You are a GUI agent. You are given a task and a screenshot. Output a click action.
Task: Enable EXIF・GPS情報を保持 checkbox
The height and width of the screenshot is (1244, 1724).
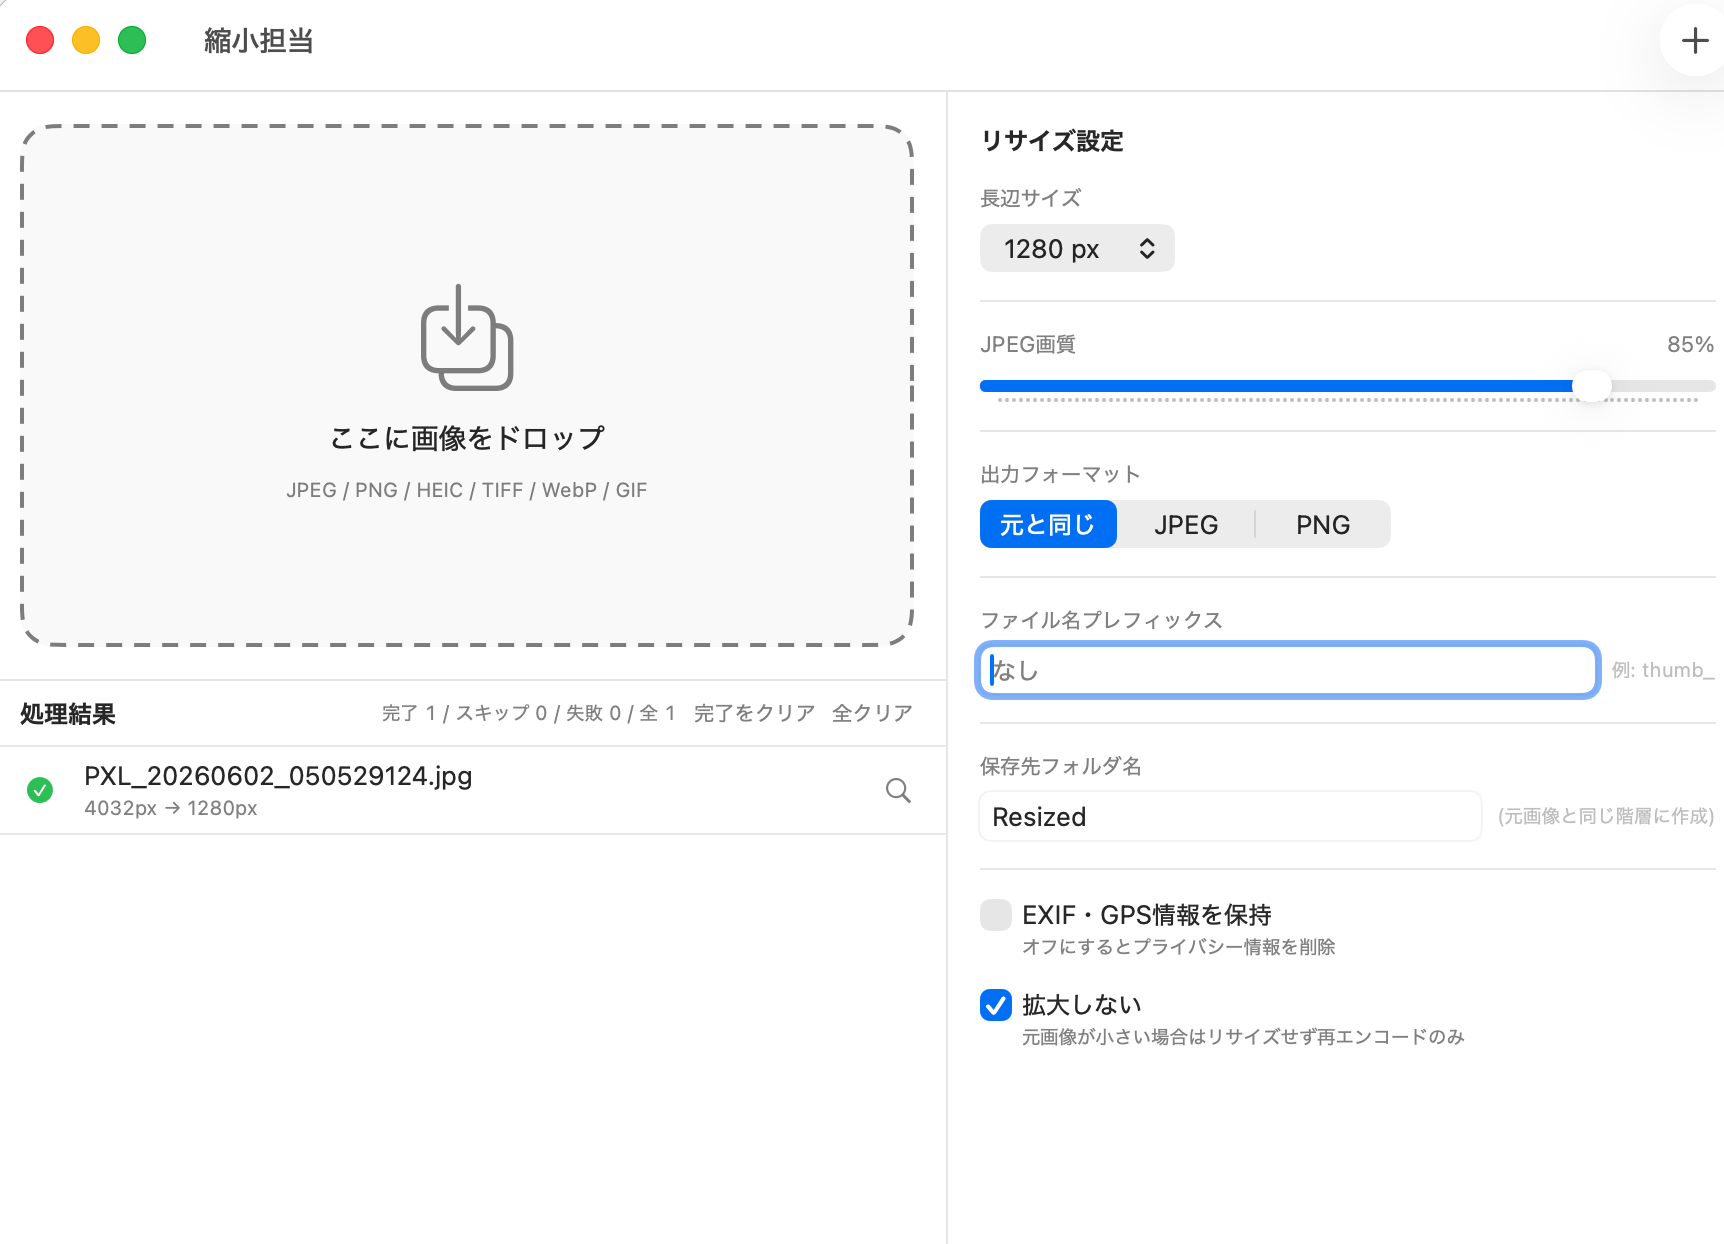click(996, 914)
